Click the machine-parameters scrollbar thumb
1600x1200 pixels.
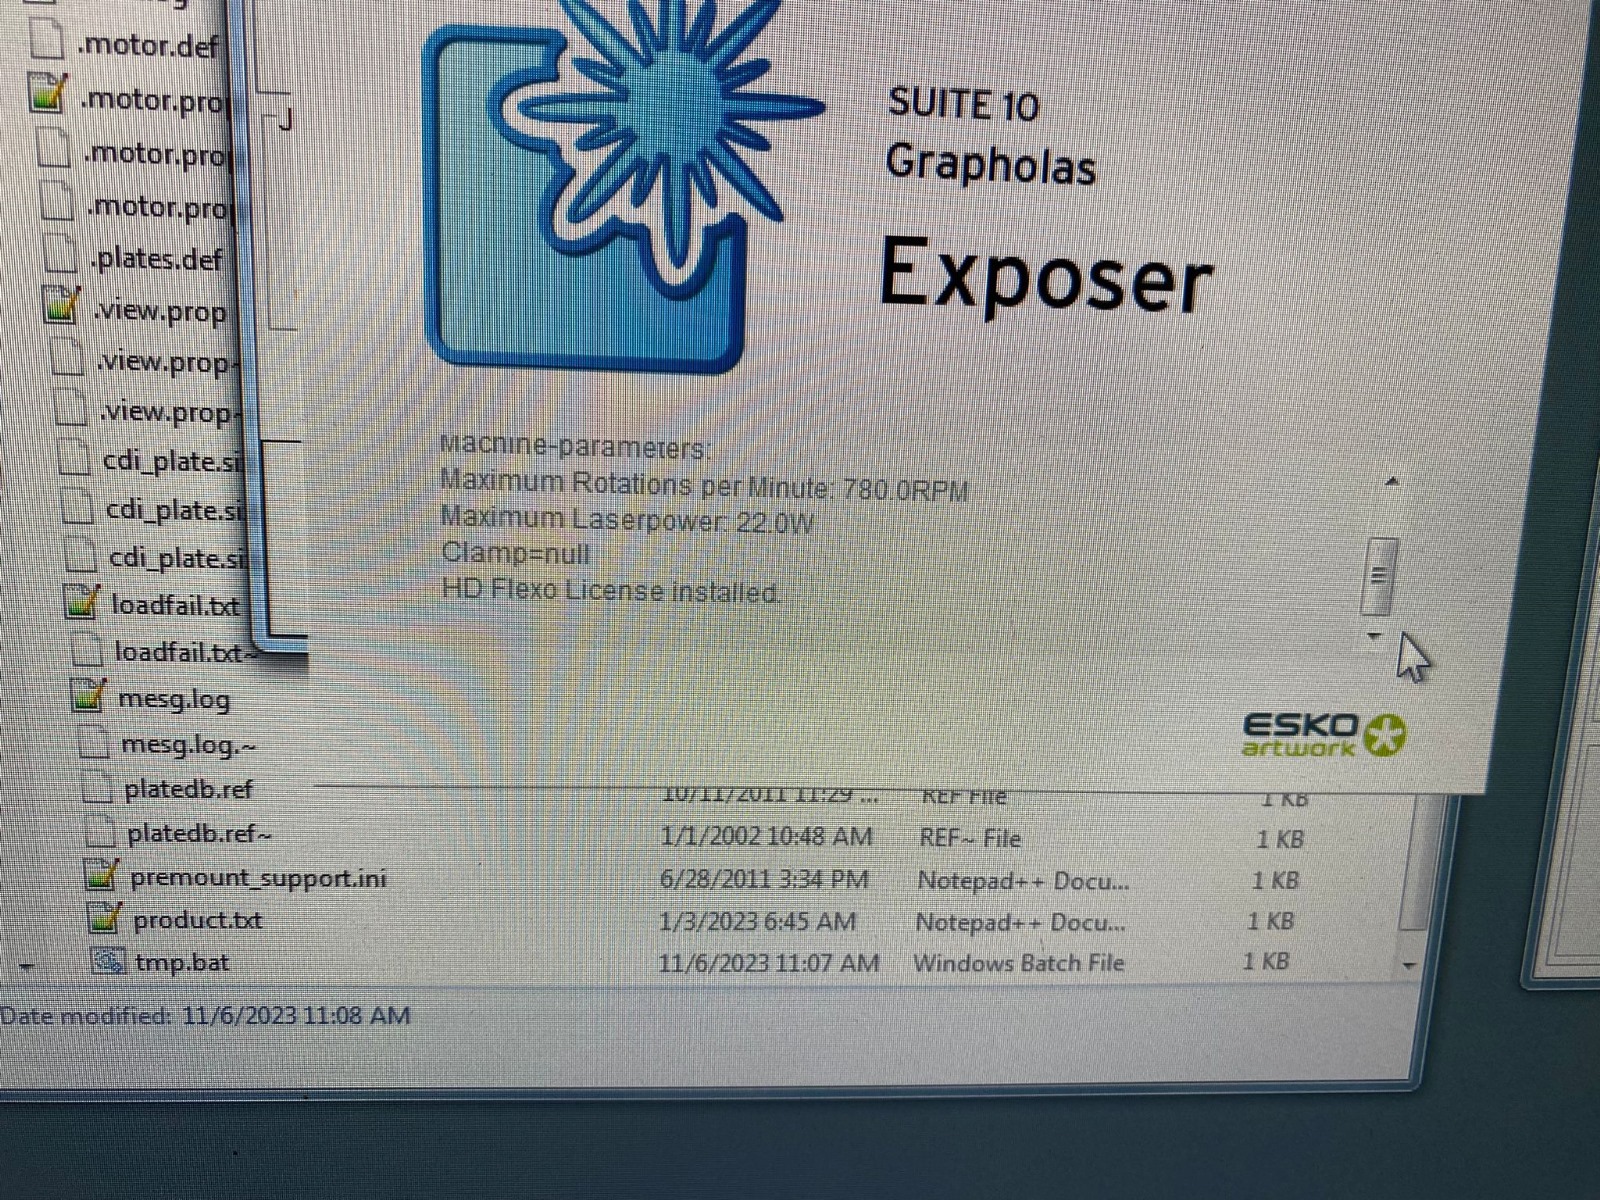tap(1379, 576)
